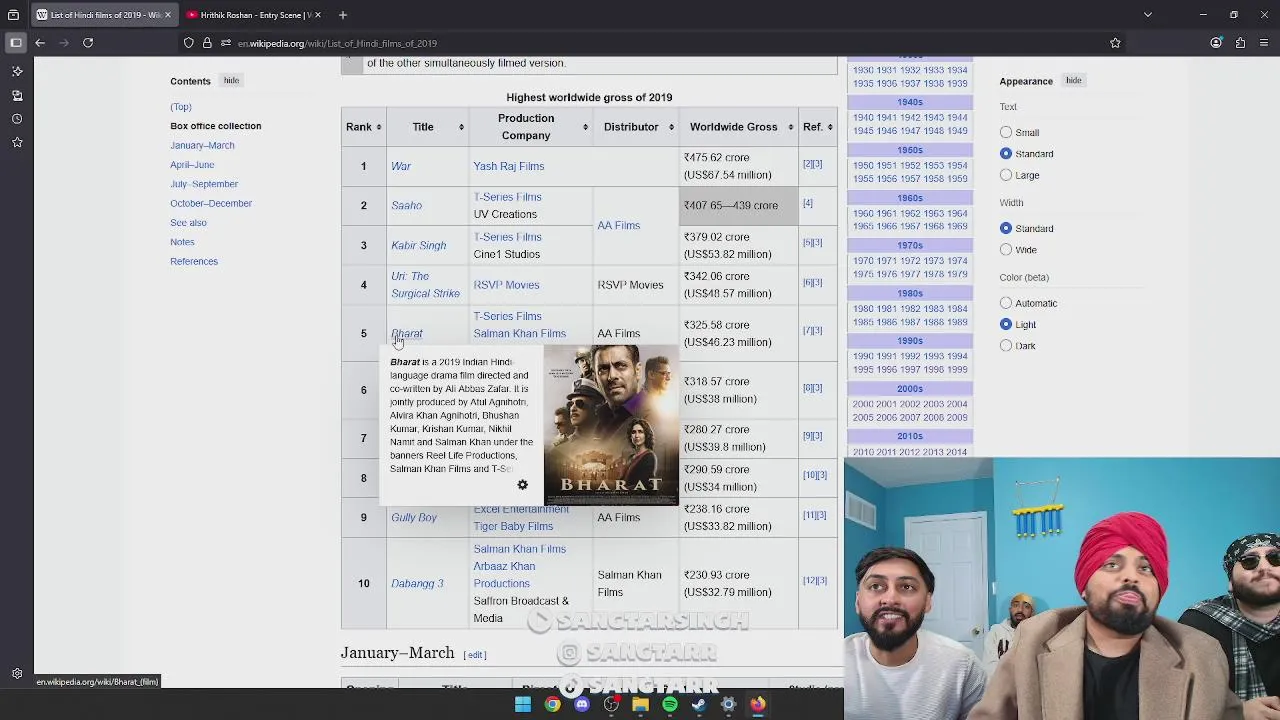
Task: Click the site security padlock icon
Action: point(207,43)
